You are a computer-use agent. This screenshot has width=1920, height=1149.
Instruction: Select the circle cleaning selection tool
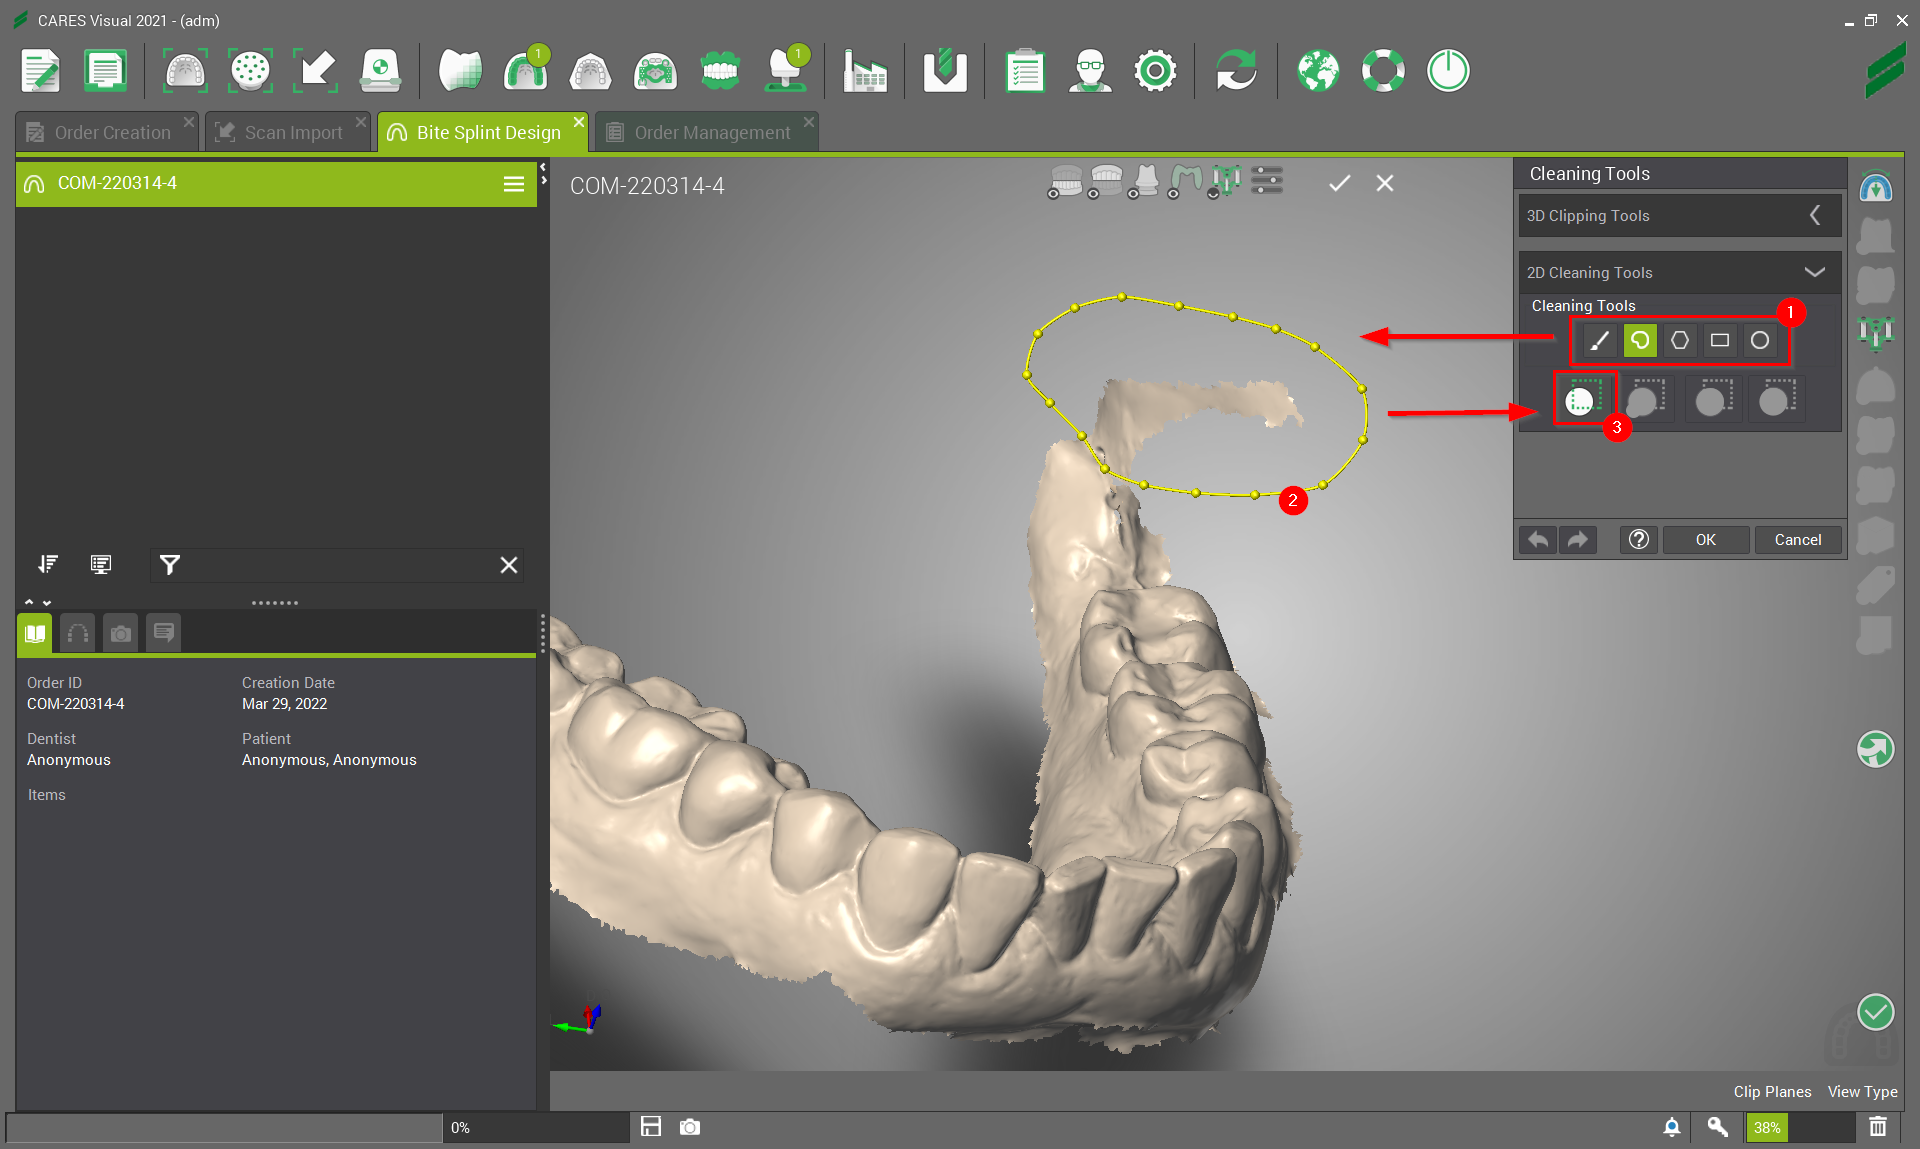pos(1760,340)
